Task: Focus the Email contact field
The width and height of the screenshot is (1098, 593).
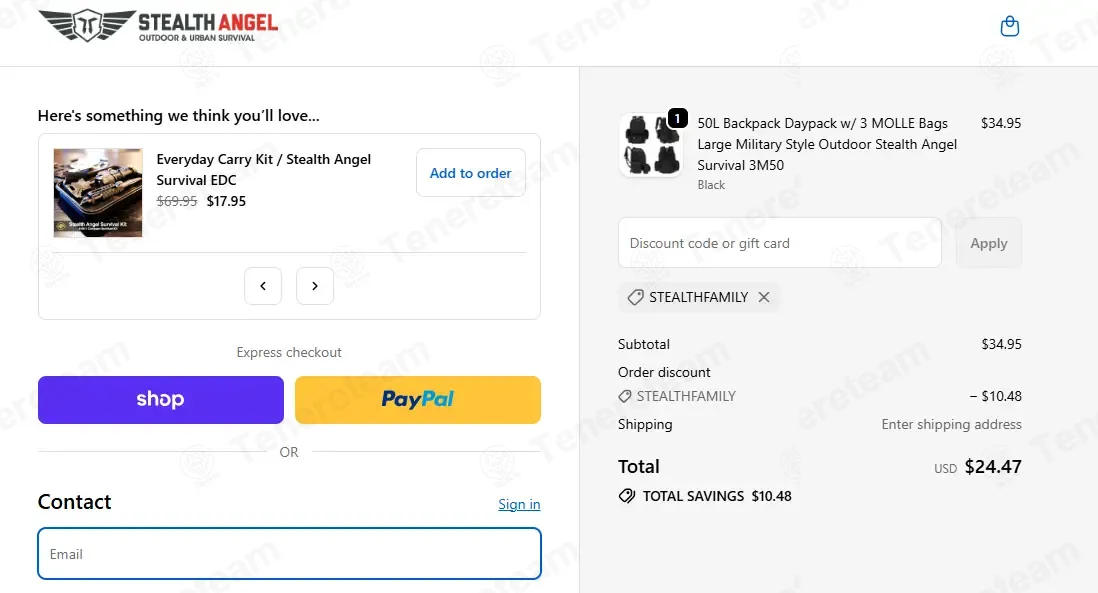Action: [289, 554]
